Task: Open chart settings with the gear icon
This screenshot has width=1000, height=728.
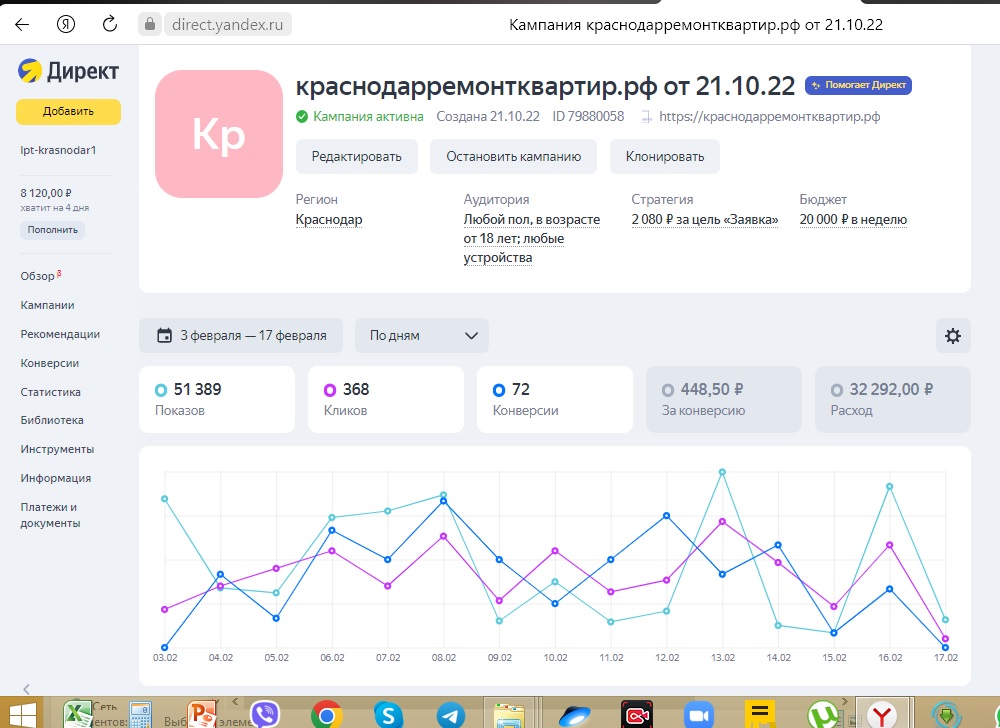Action: click(952, 336)
